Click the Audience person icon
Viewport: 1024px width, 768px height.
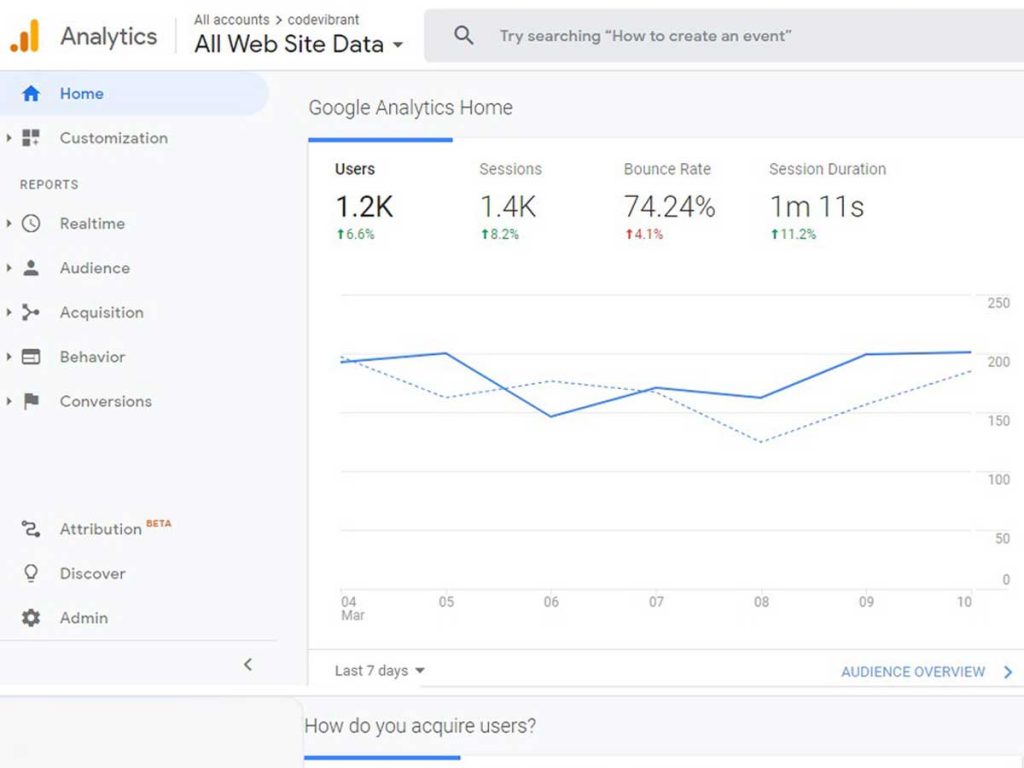coord(32,268)
